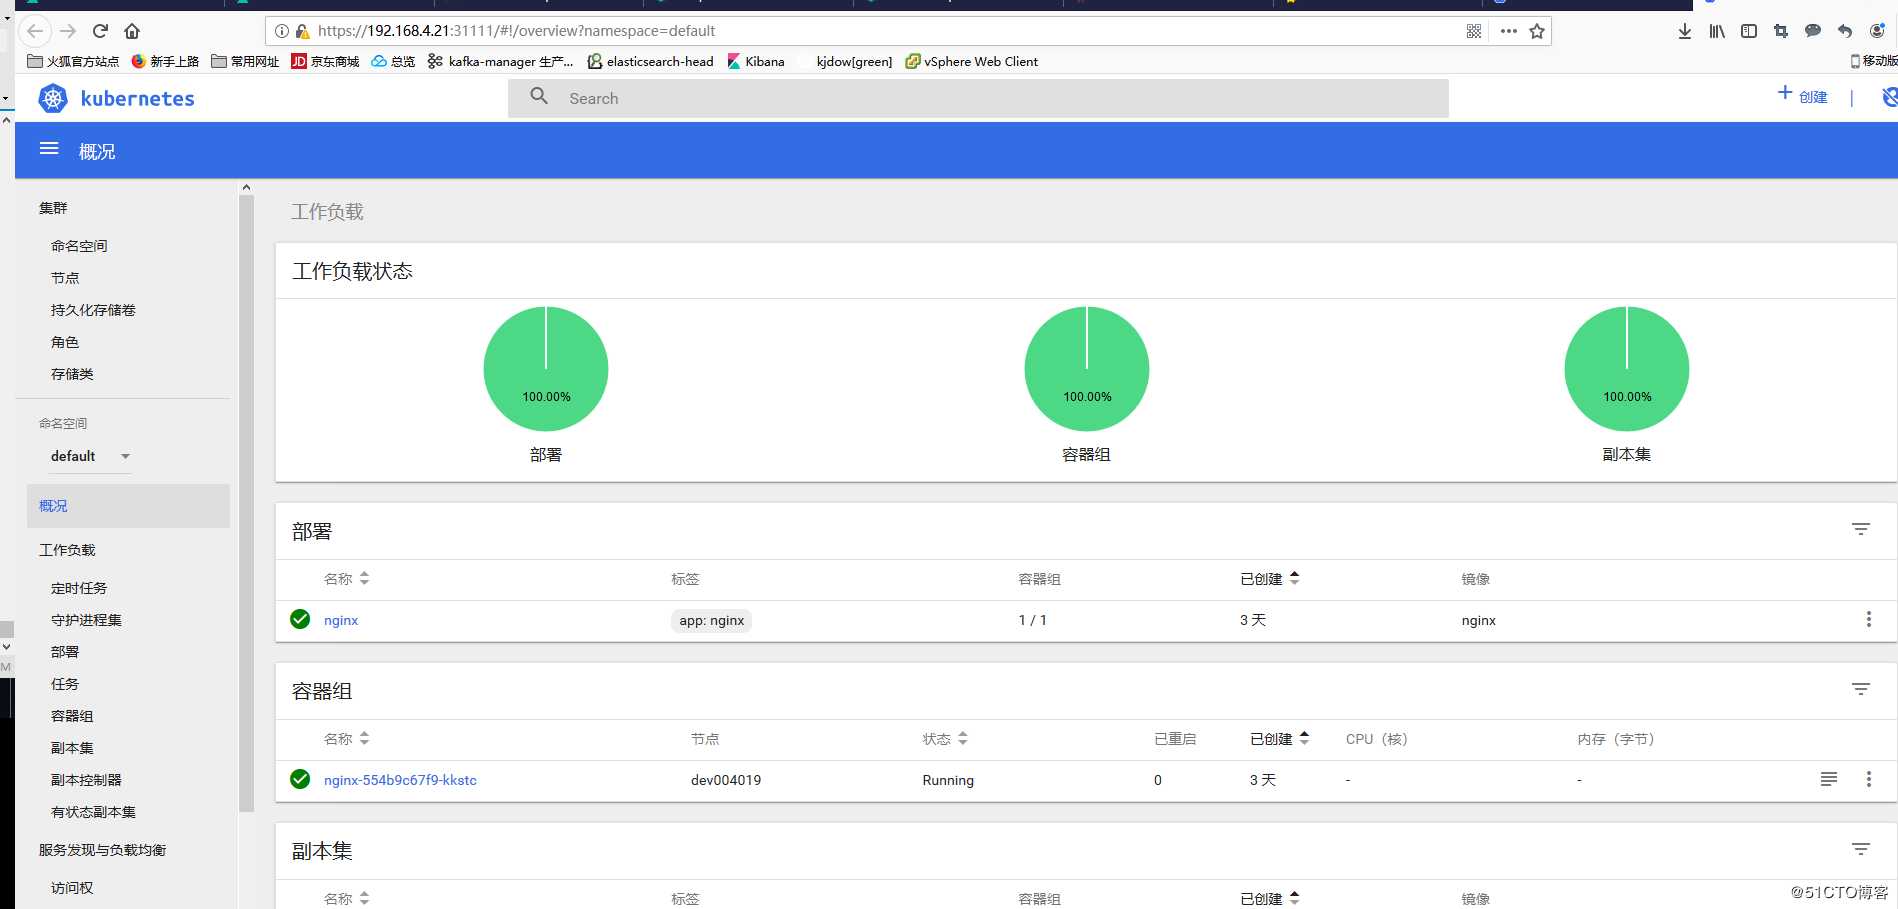Open 副本控制器 in sidebar

(86, 780)
